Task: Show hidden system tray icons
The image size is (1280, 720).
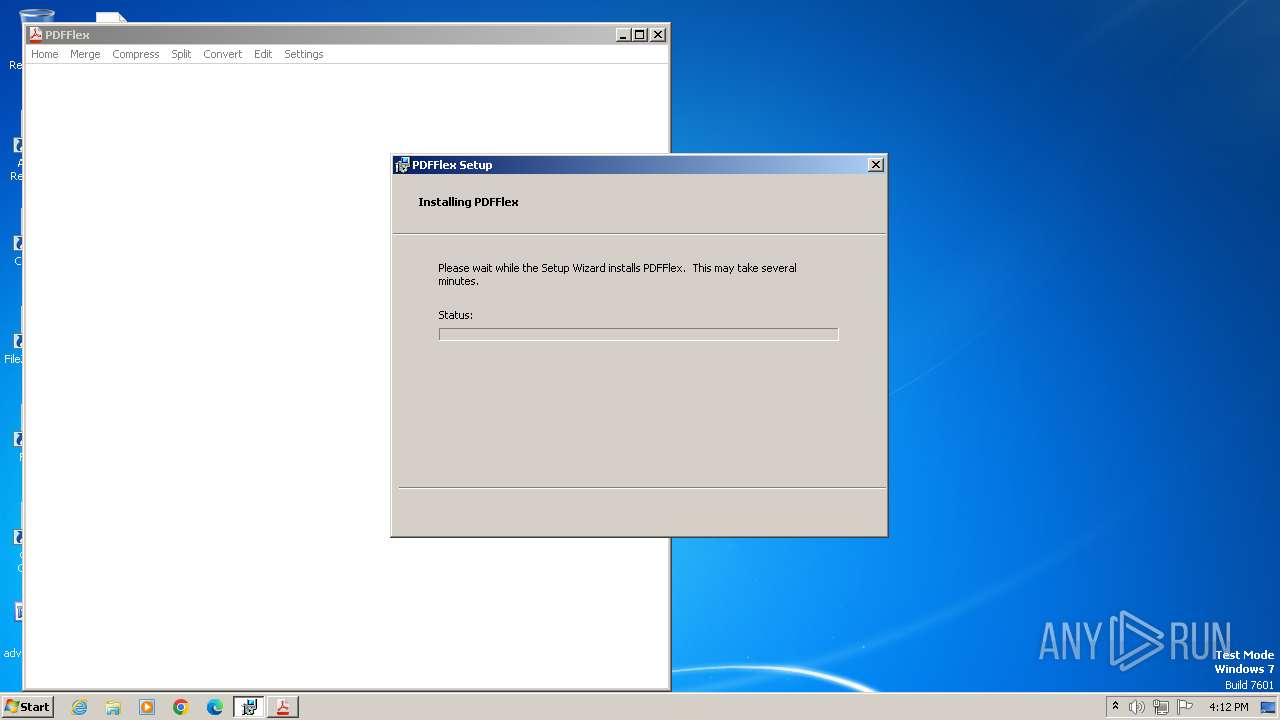Action: [1115, 707]
